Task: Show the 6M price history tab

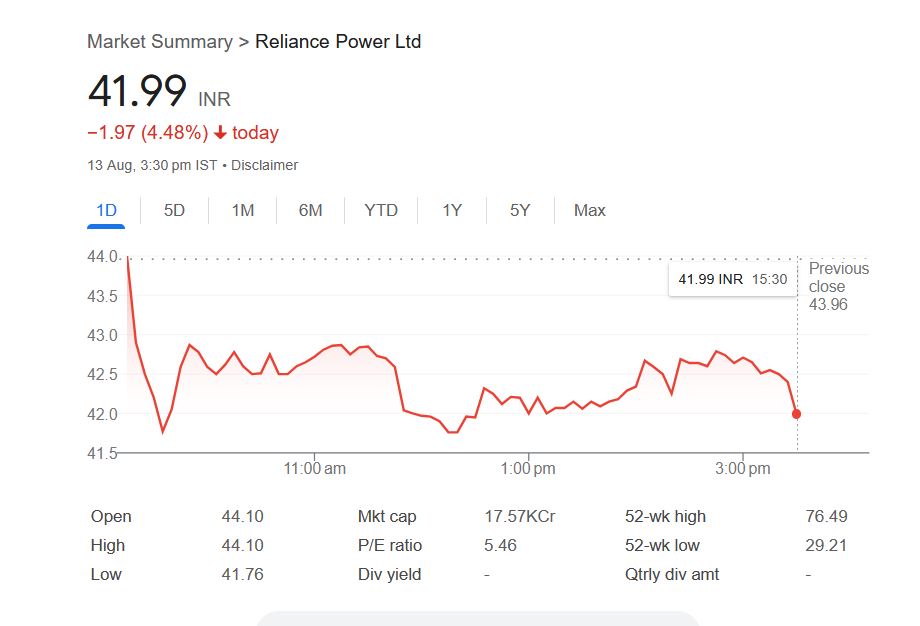Action: 310,210
